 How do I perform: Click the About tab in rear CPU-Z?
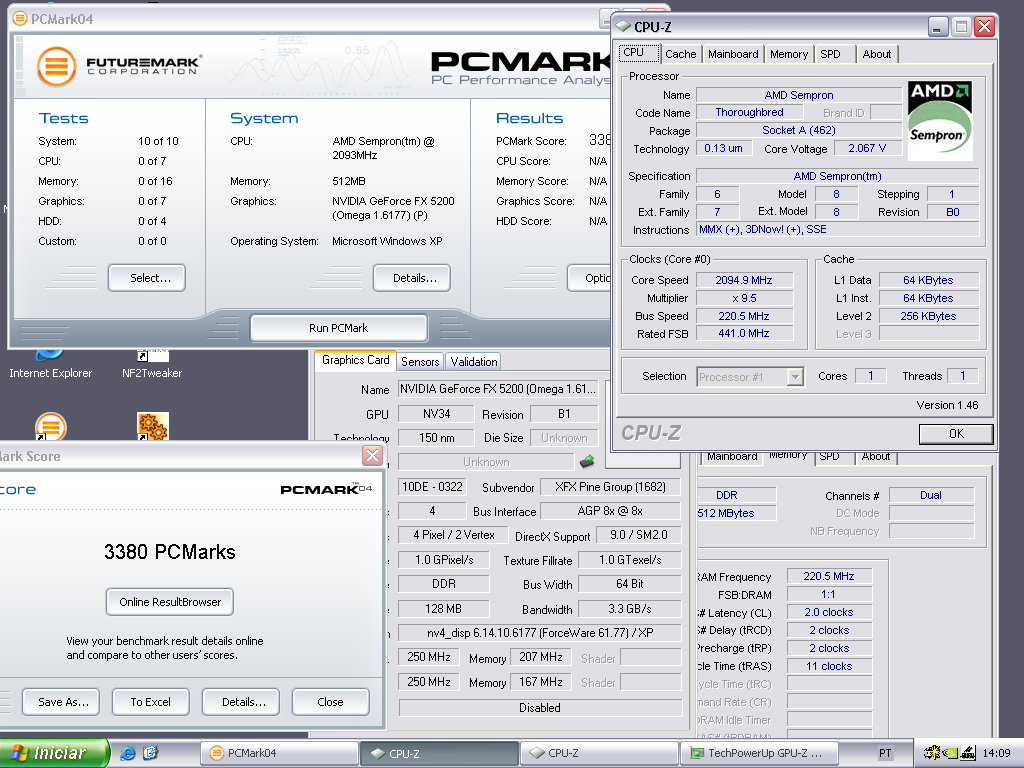coord(875,456)
